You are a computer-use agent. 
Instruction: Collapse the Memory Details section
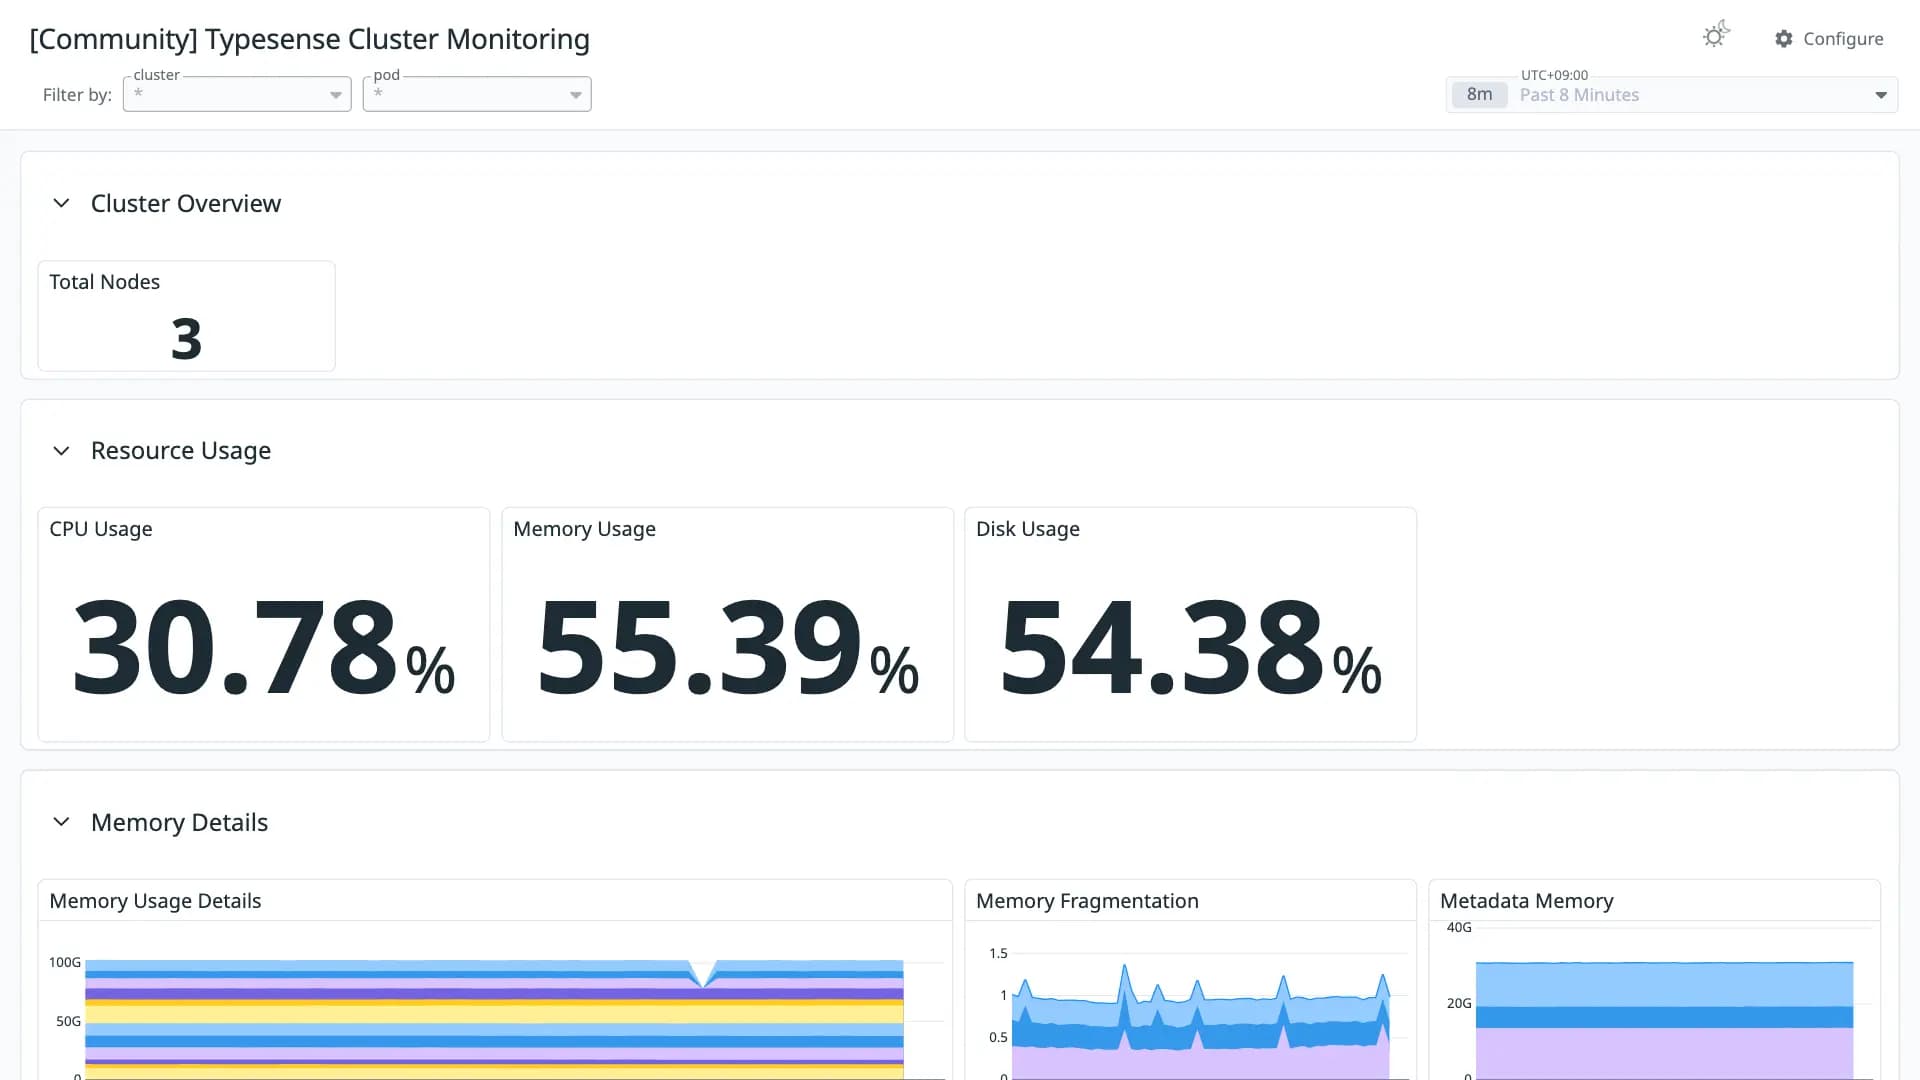61,822
